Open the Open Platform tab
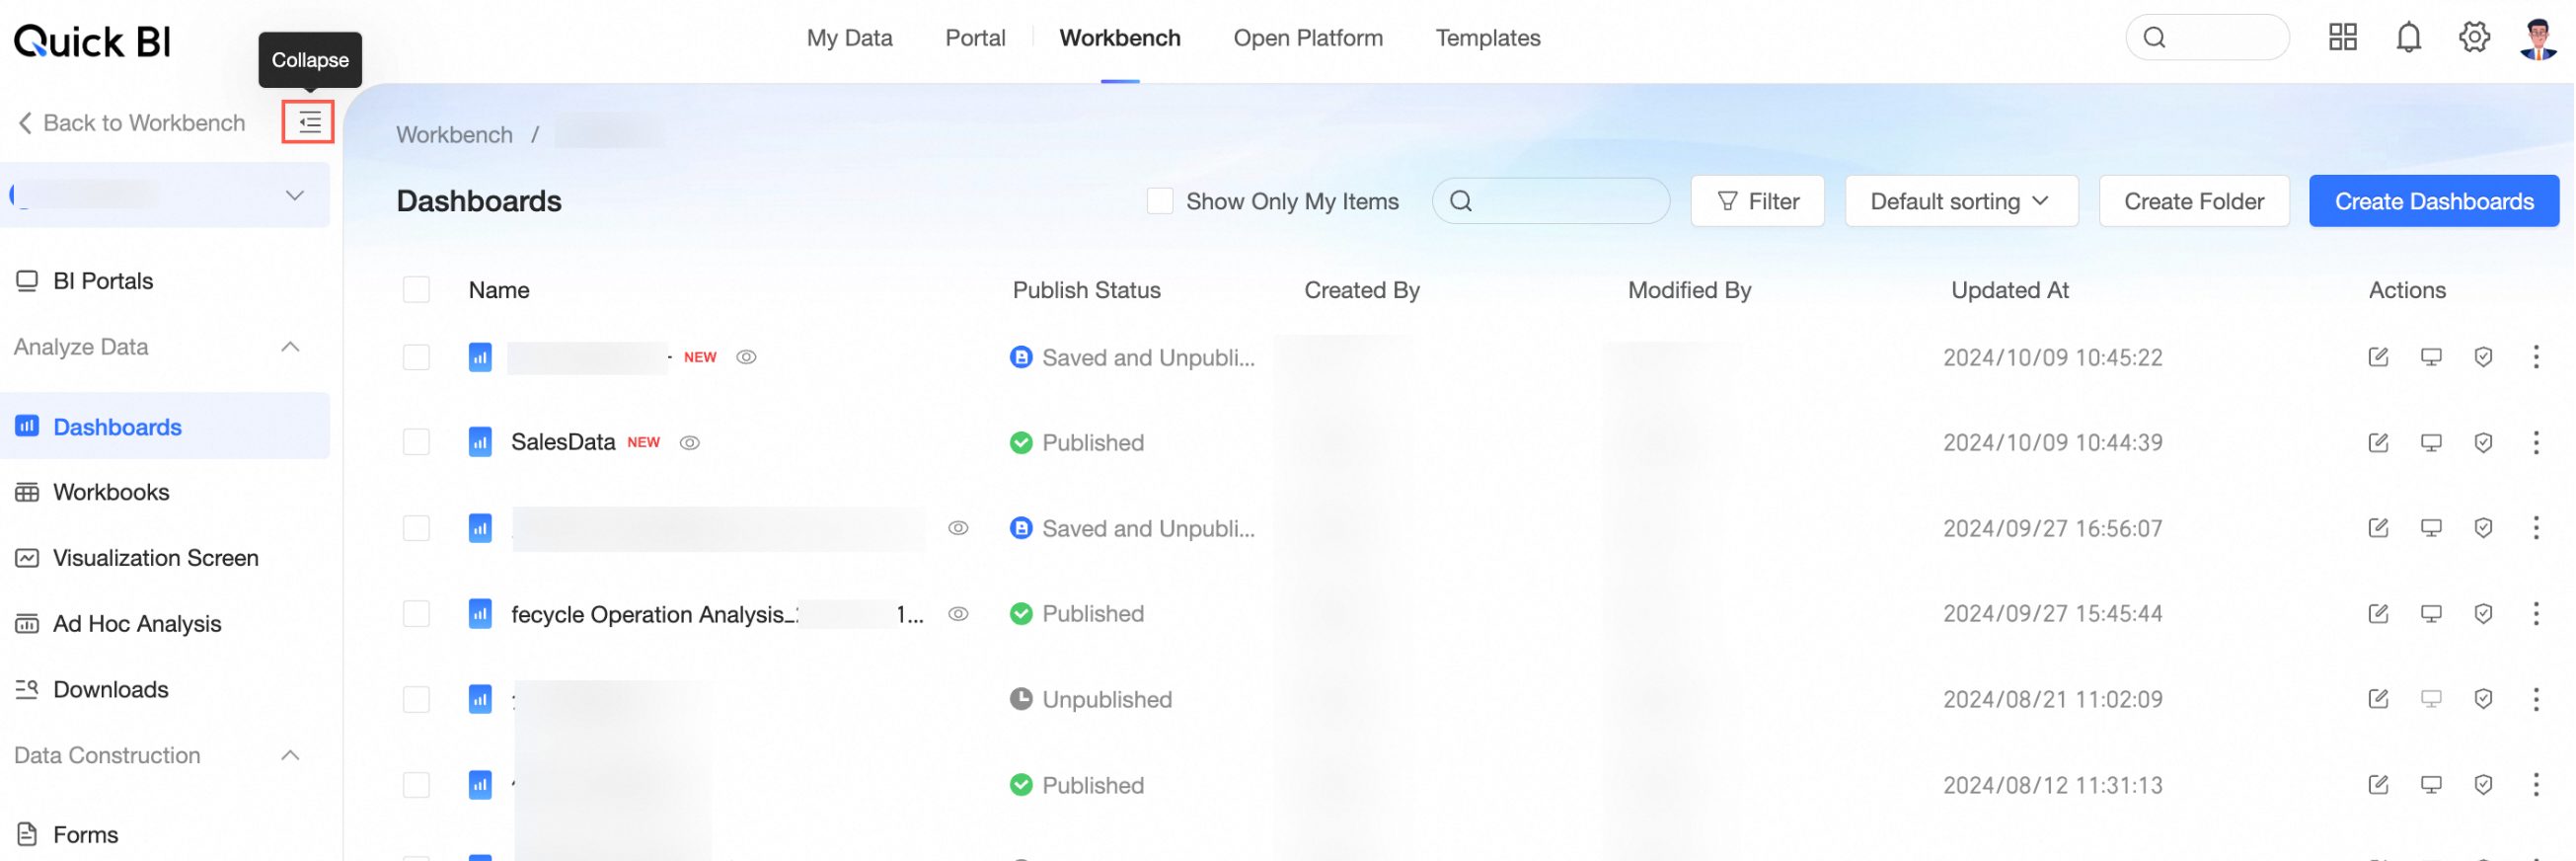The image size is (2576, 861). [1308, 38]
